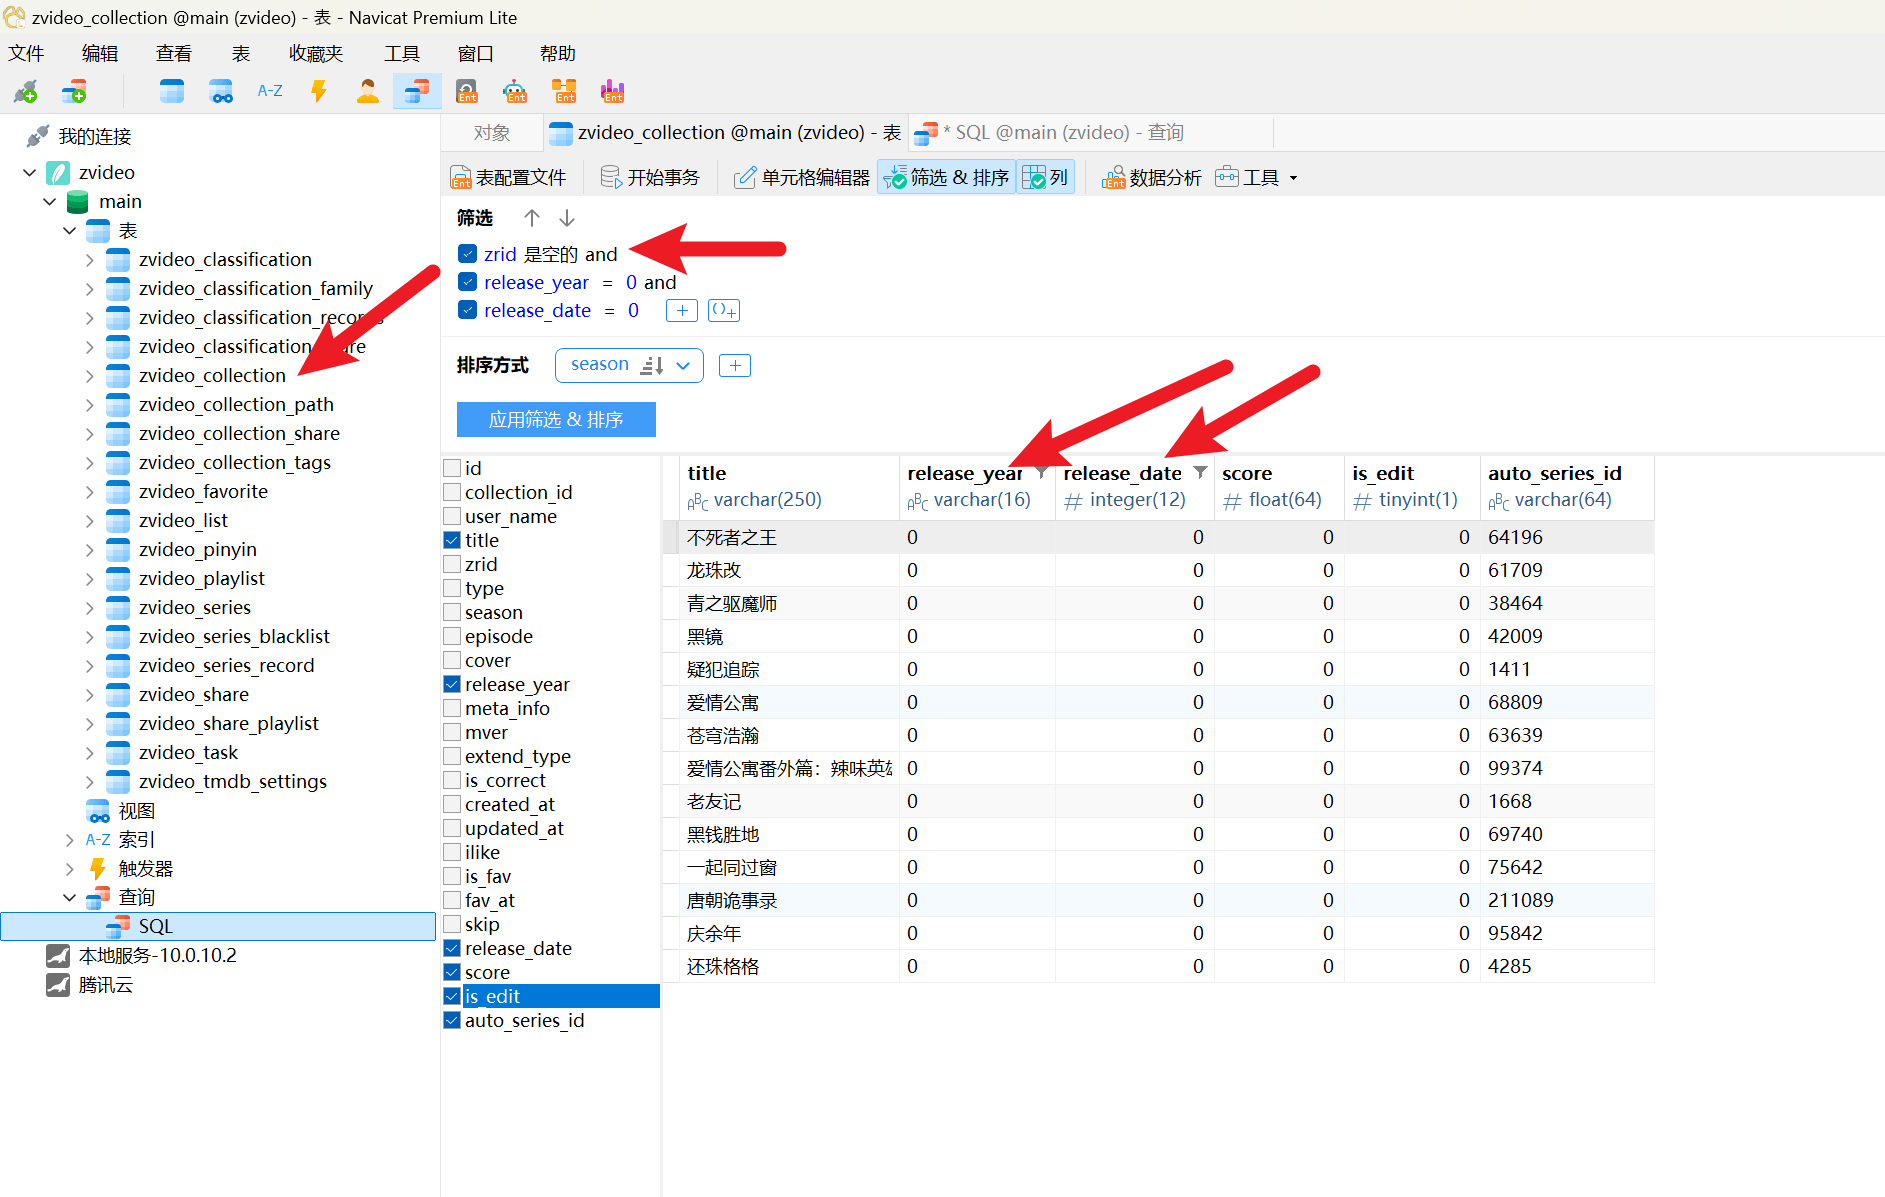The image size is (1885, 1197).
Task: Click the New Query icon in the main toolbar
Action: [x=75, y=92]
